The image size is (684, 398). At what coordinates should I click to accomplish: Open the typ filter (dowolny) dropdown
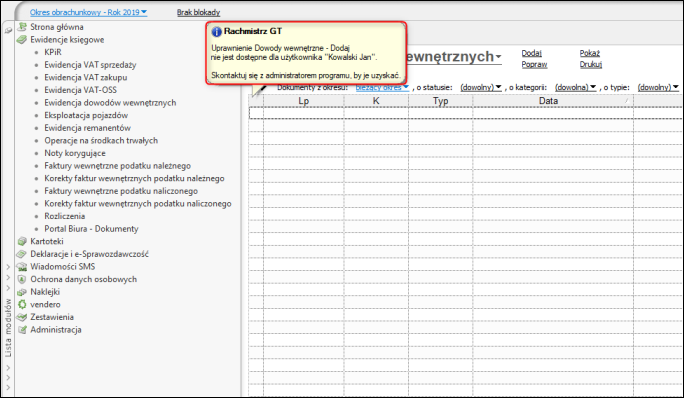(x=658, y=87)
